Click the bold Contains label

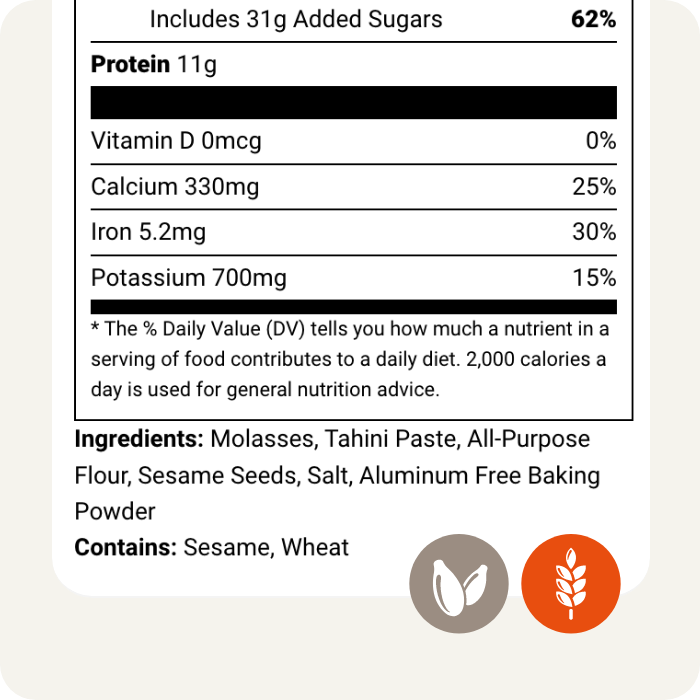[126, 547]
